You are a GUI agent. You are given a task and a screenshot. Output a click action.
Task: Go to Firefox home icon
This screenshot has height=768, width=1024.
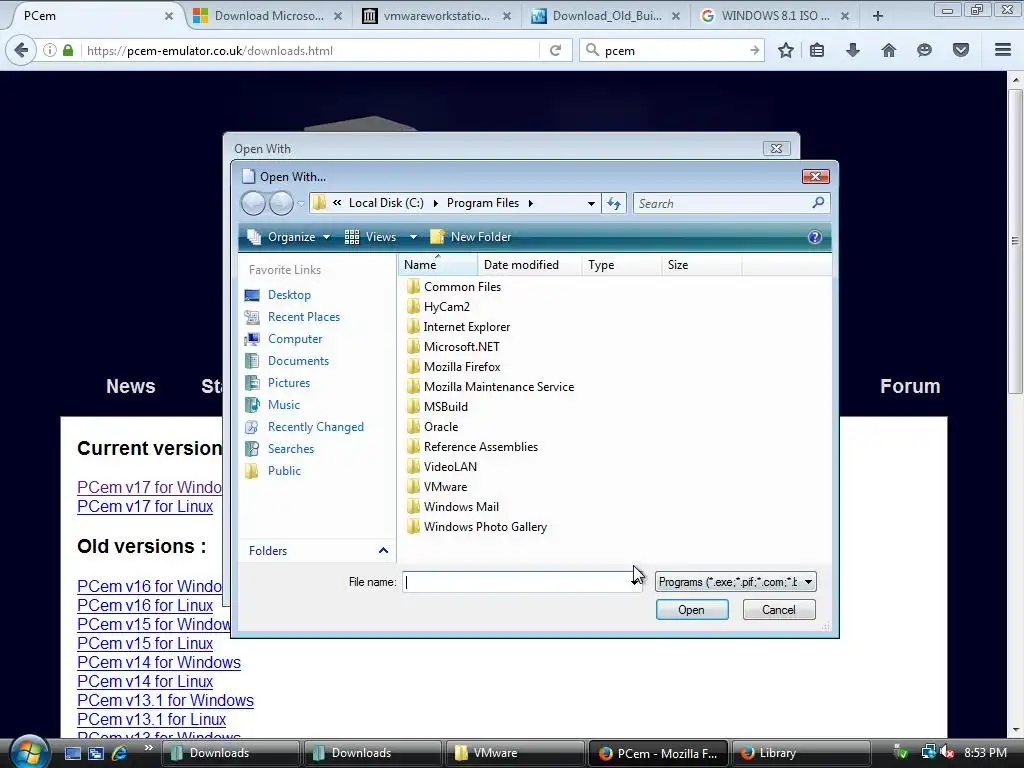[x=888, y=50]
